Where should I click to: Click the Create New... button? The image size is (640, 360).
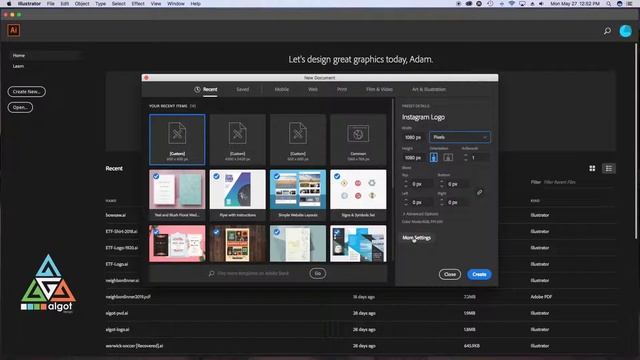coord(27,91)
